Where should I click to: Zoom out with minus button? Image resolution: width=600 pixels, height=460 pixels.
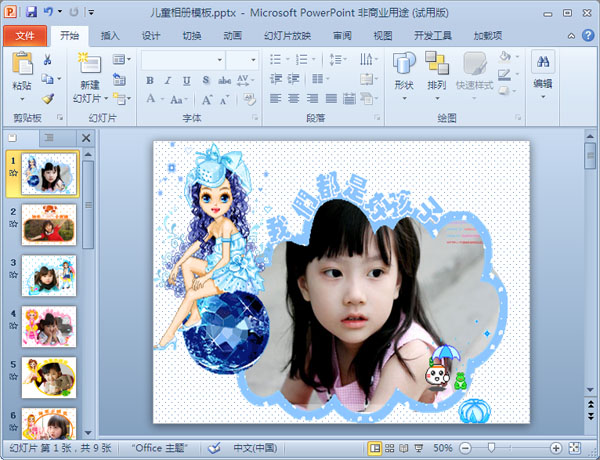465,448
